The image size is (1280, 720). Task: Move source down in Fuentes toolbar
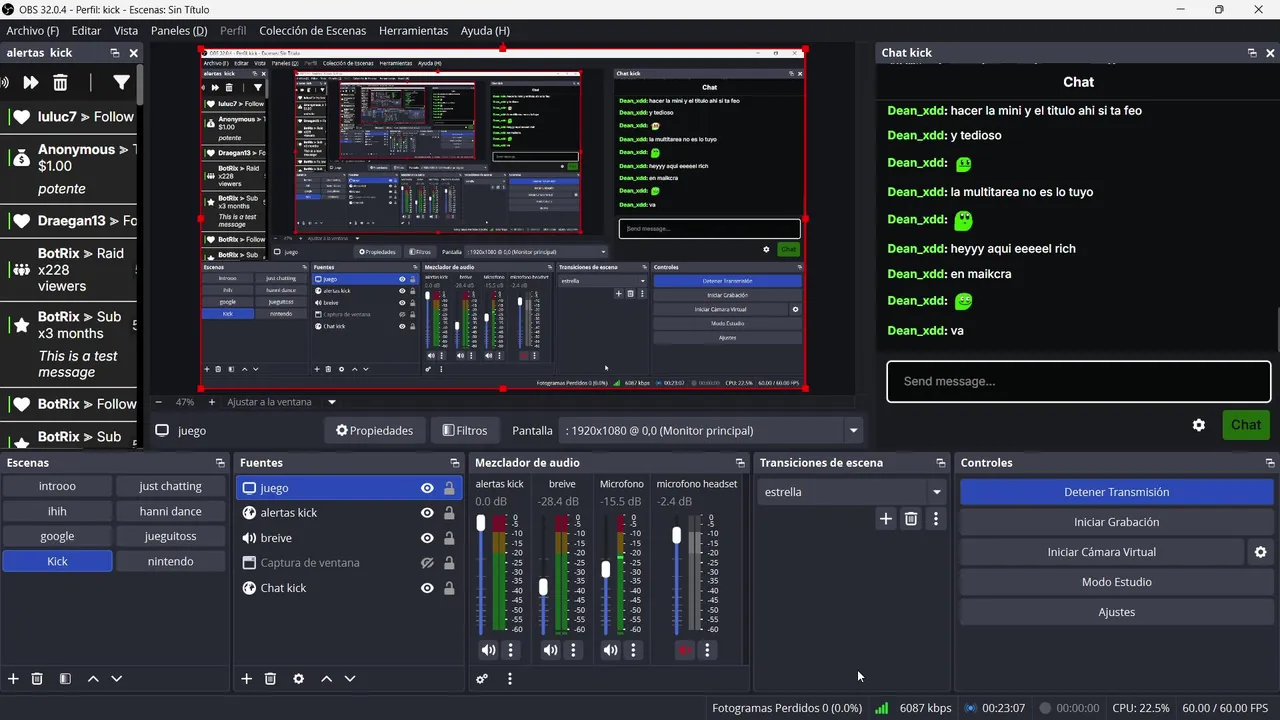point(350,678)
